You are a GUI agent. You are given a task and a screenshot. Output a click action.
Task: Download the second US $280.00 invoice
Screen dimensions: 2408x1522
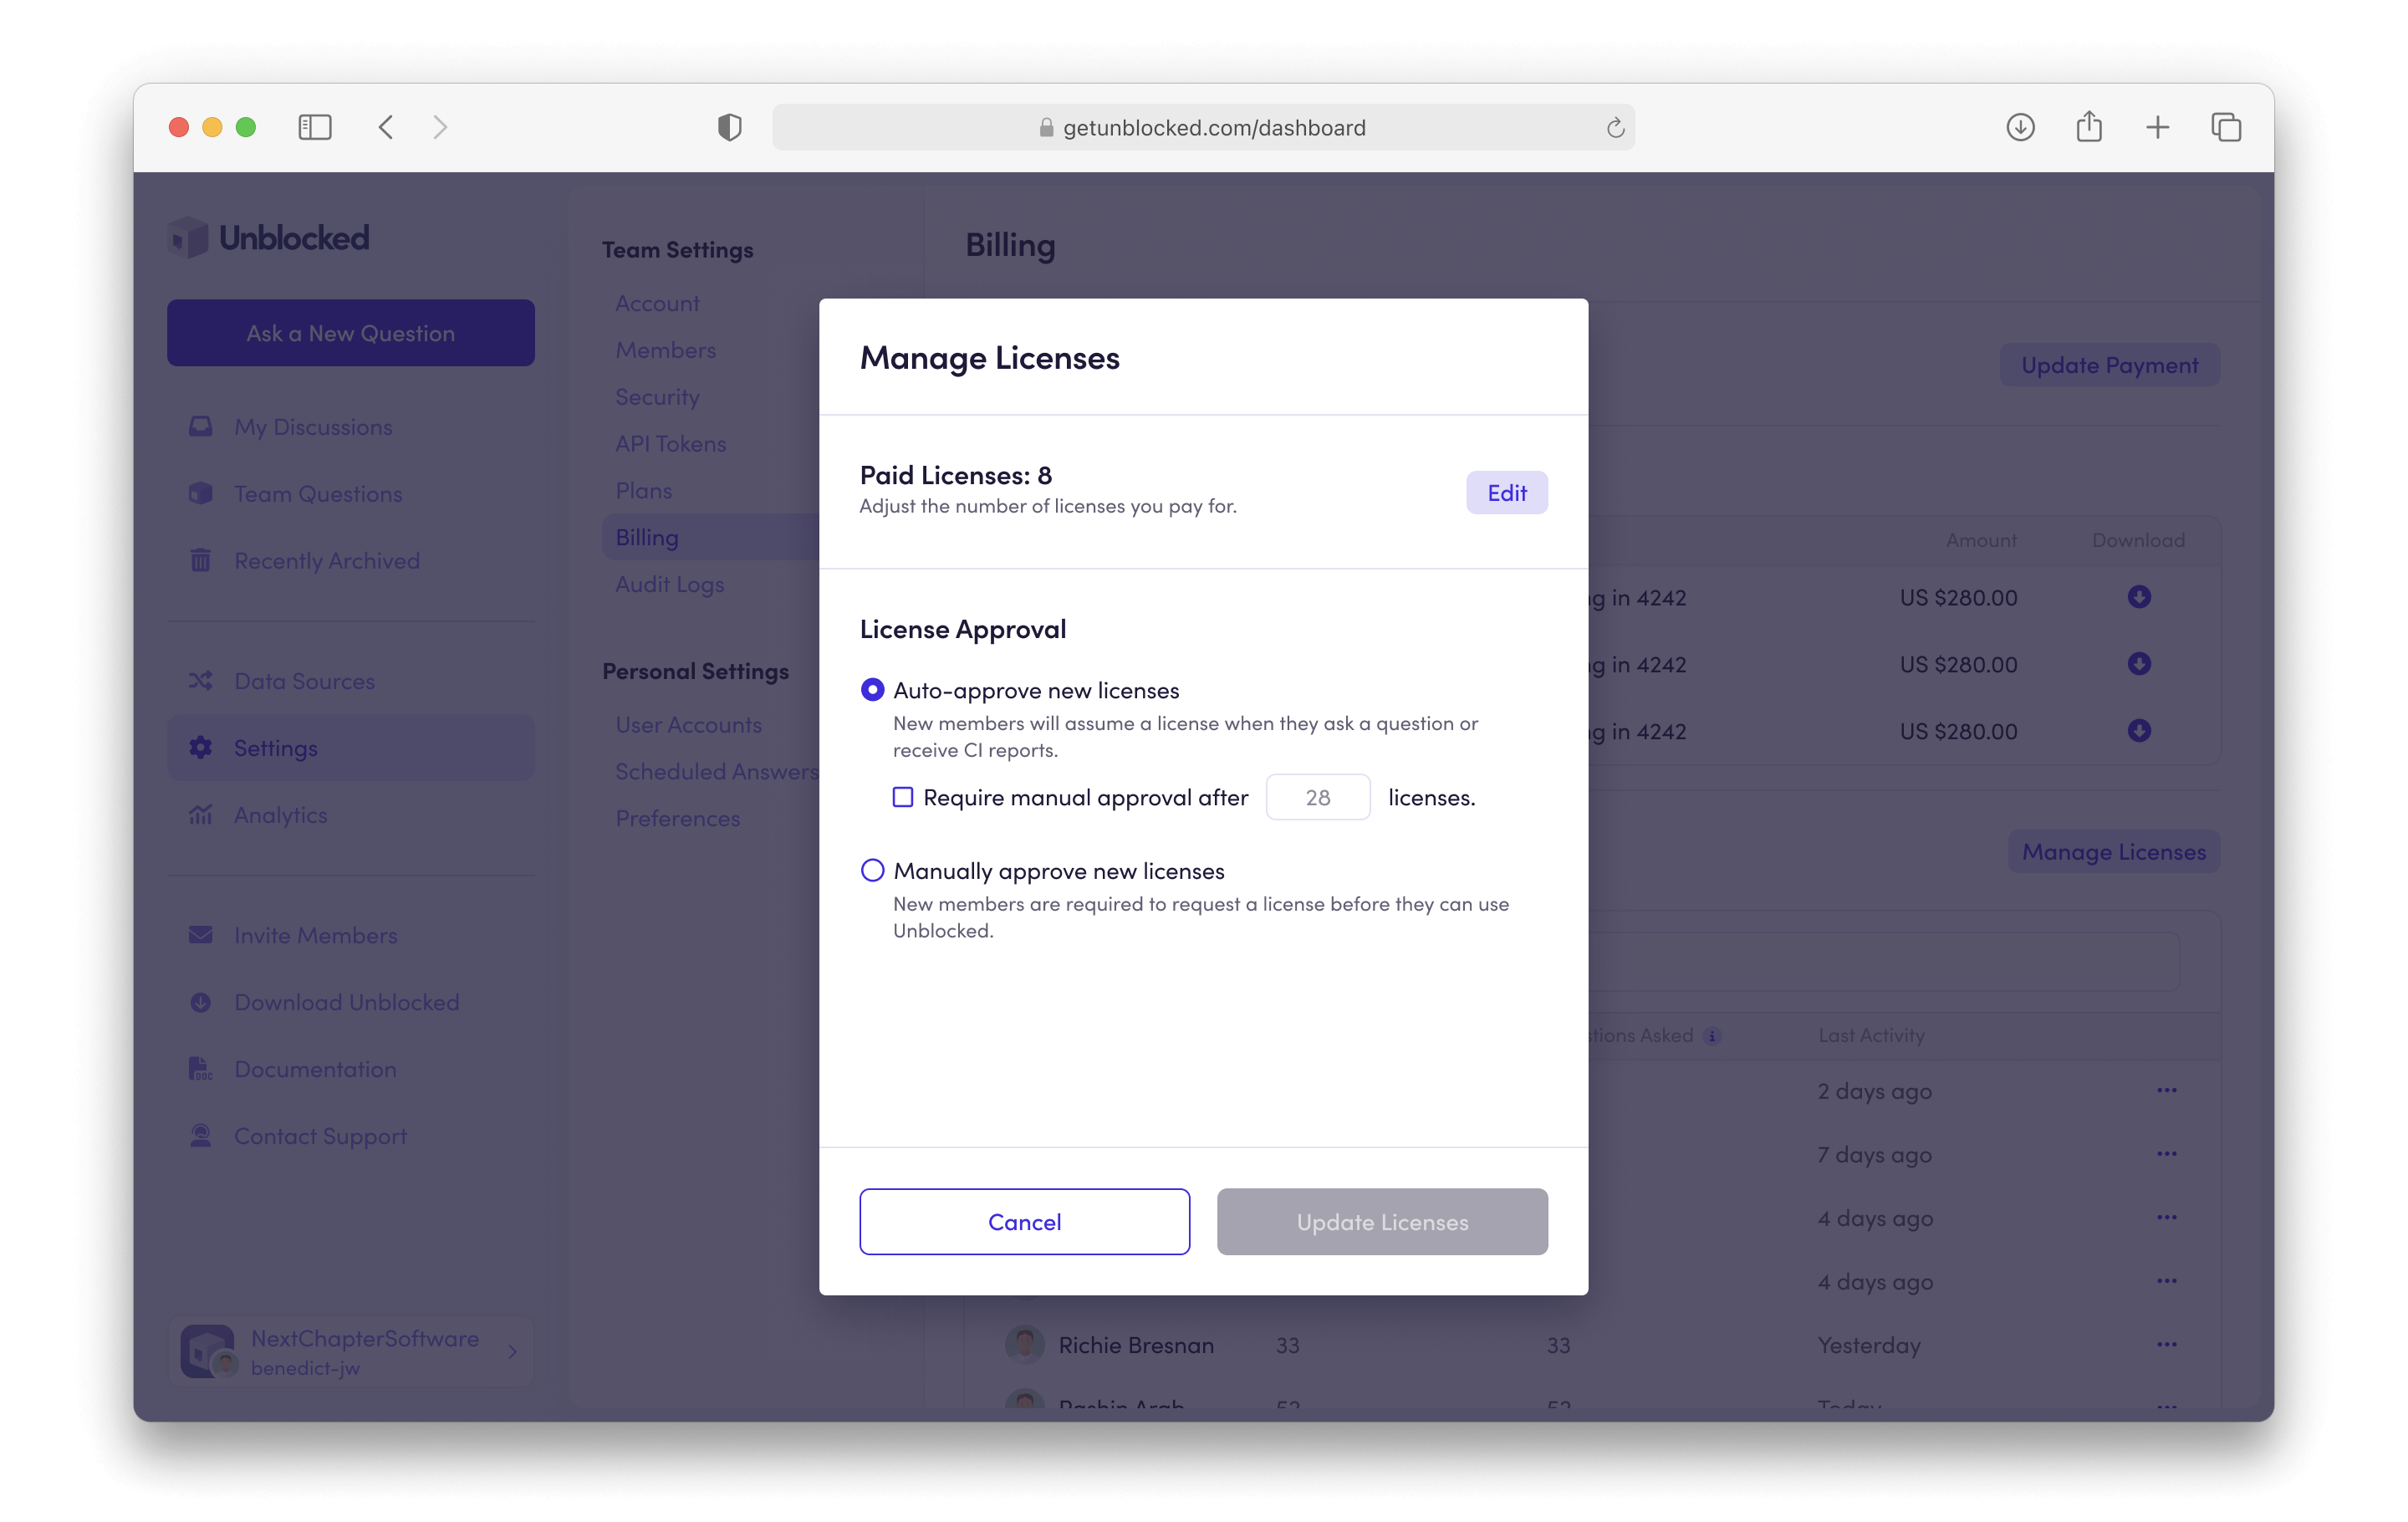(x=2138, y=664)
